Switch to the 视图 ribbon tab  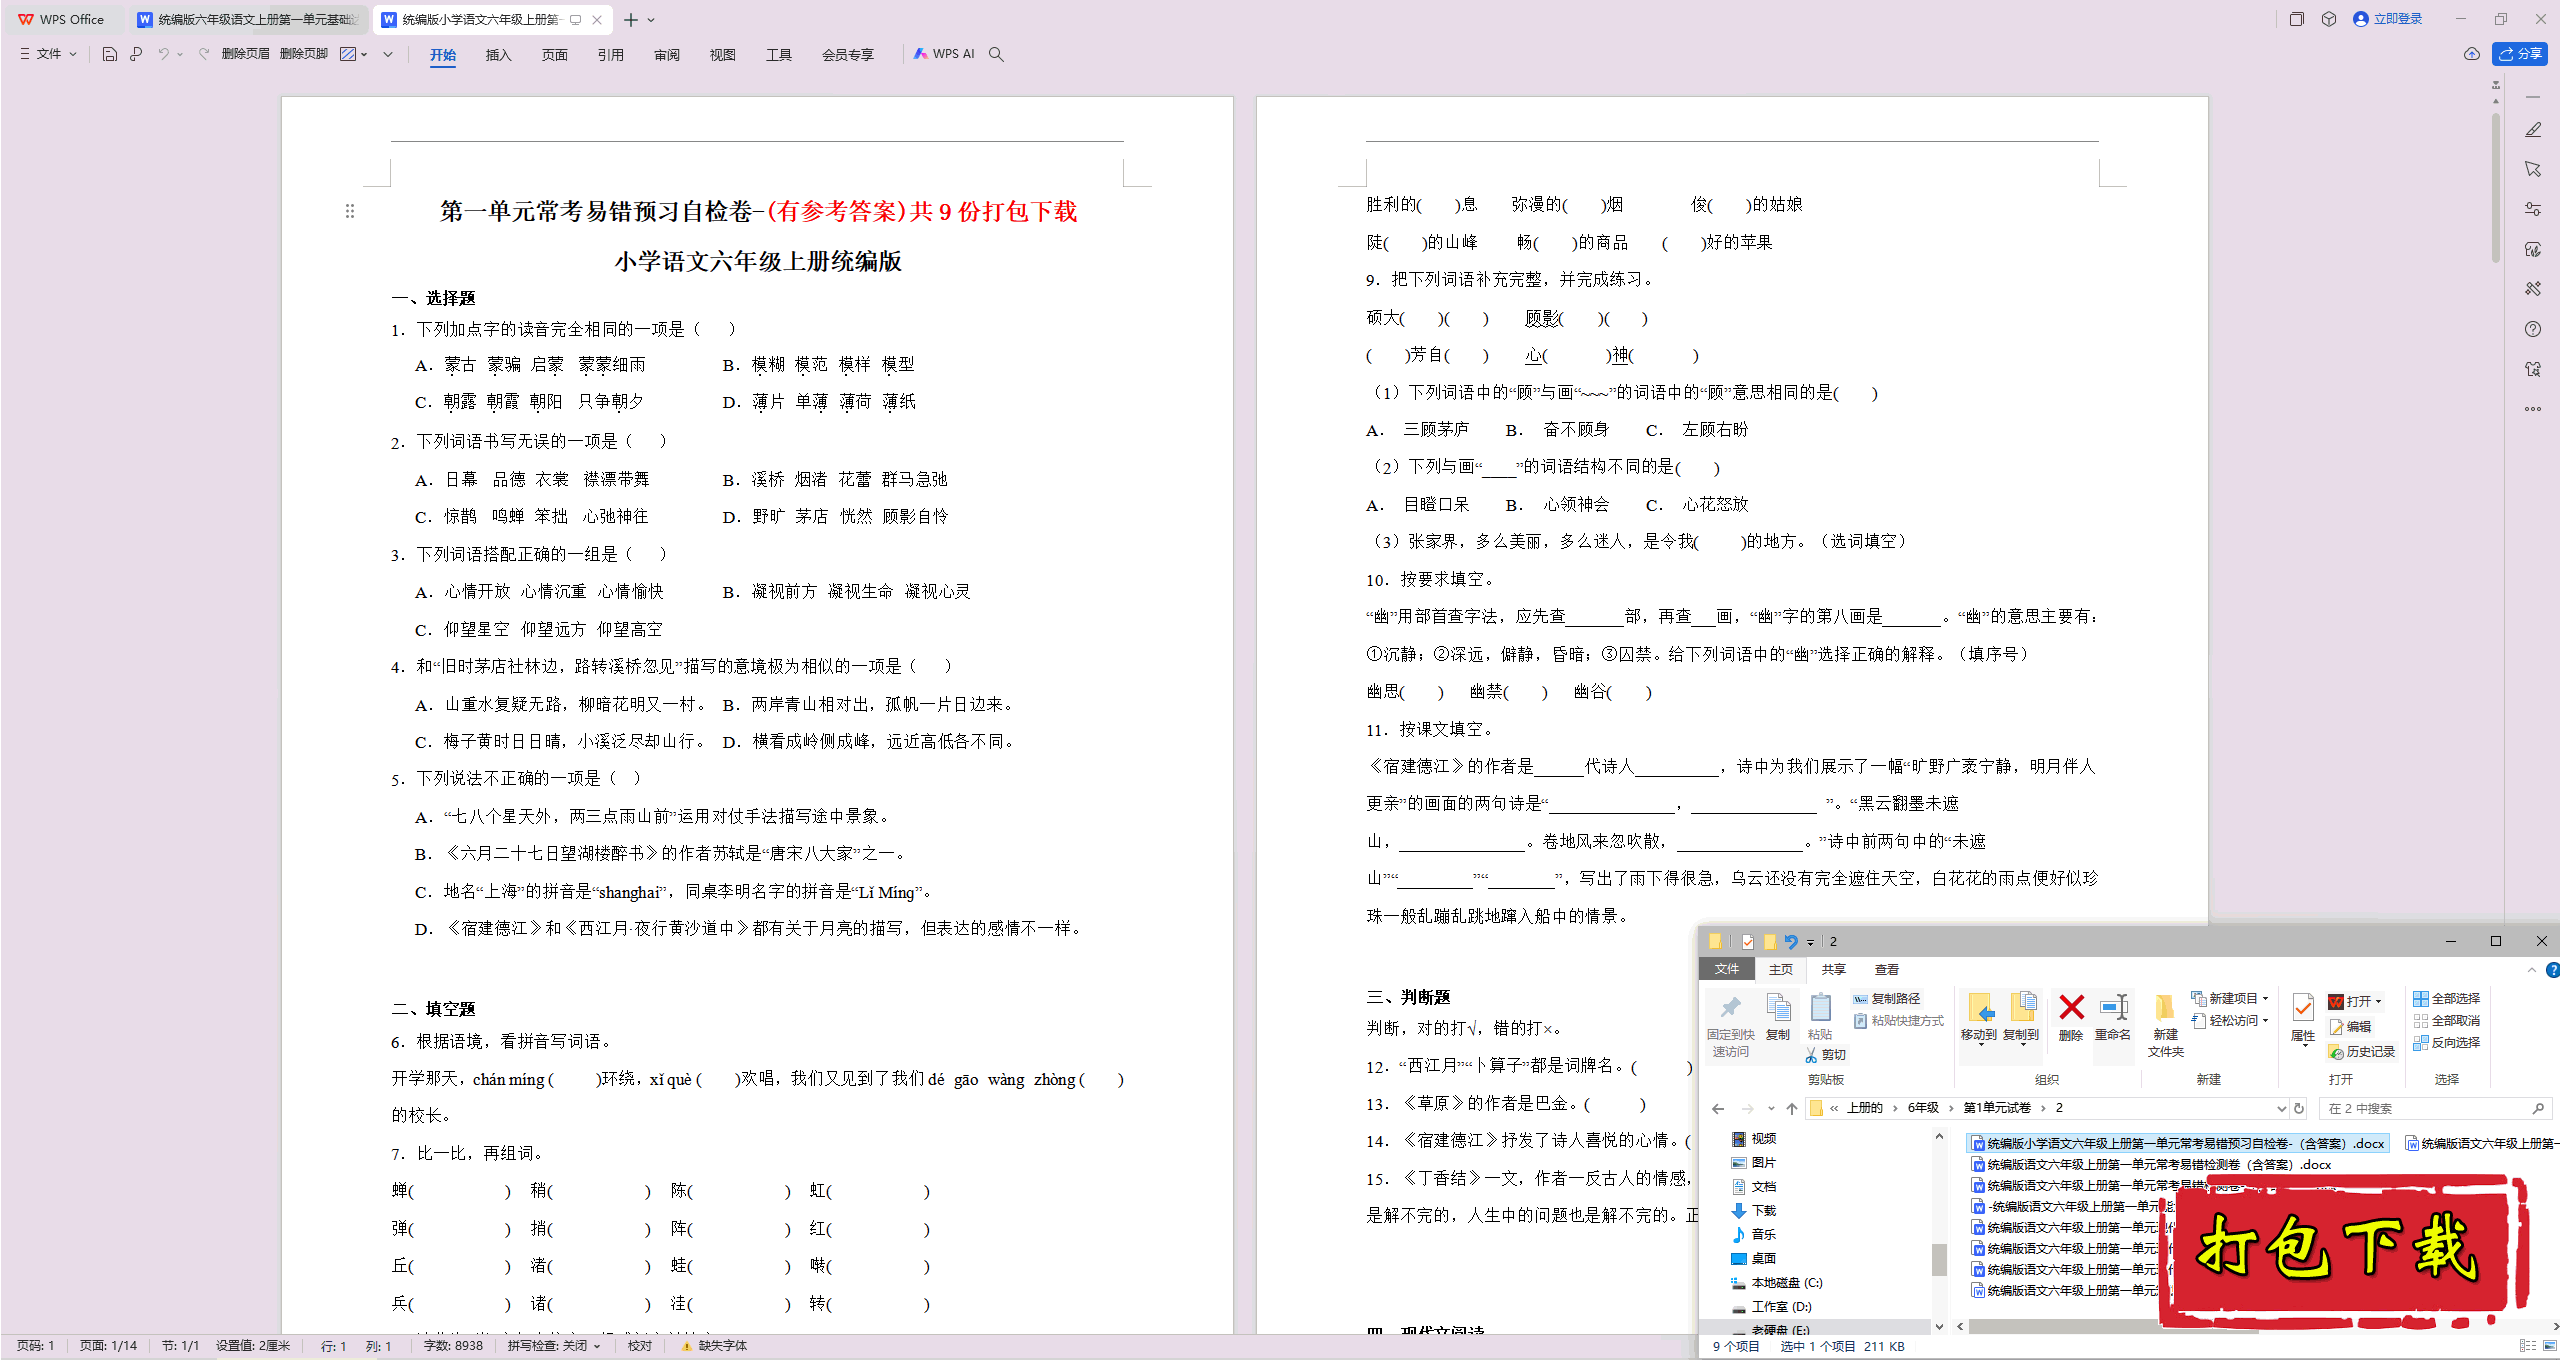tap(722, 55)
